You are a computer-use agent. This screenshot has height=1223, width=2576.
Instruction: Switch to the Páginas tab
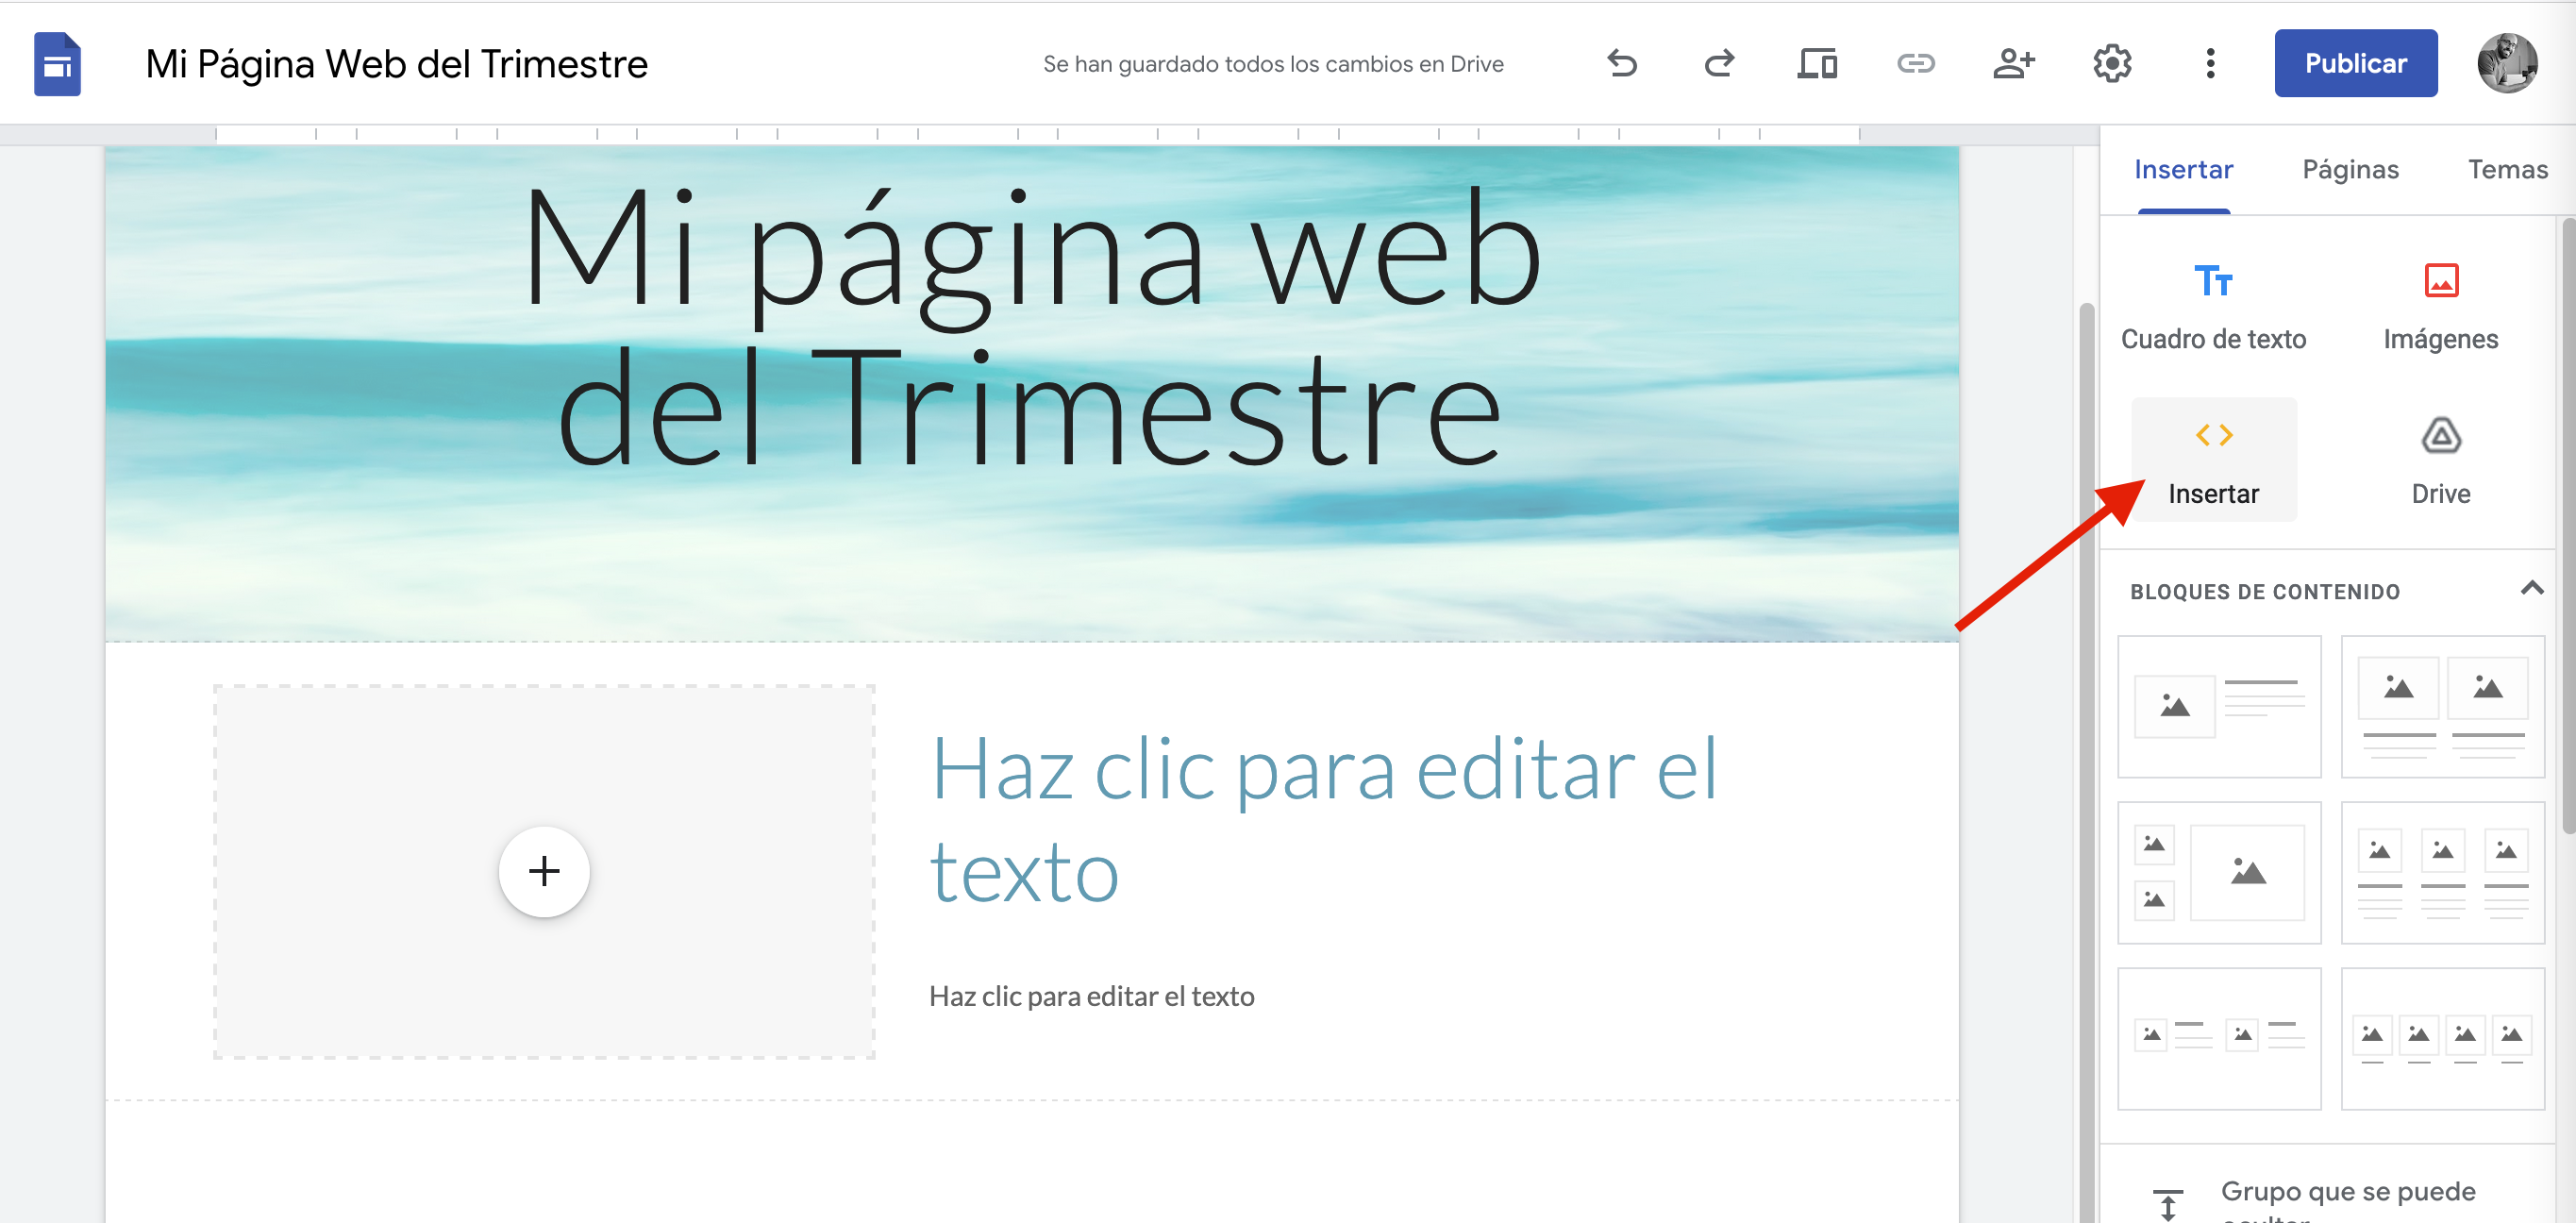point(2350,169)
